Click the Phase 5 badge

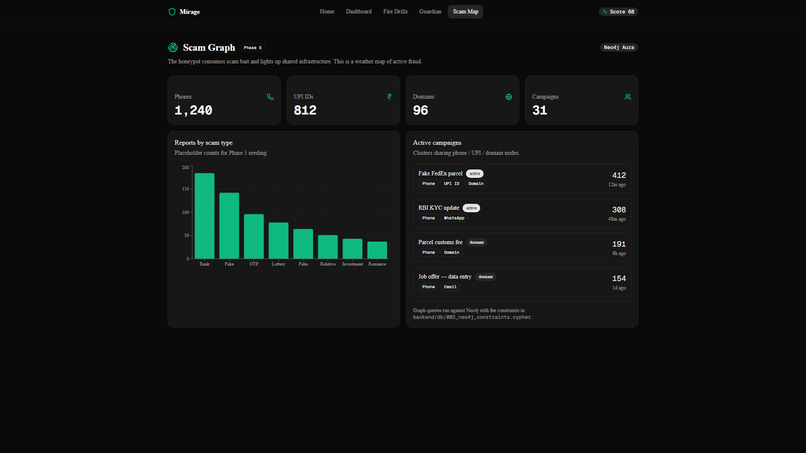(252, 47)
